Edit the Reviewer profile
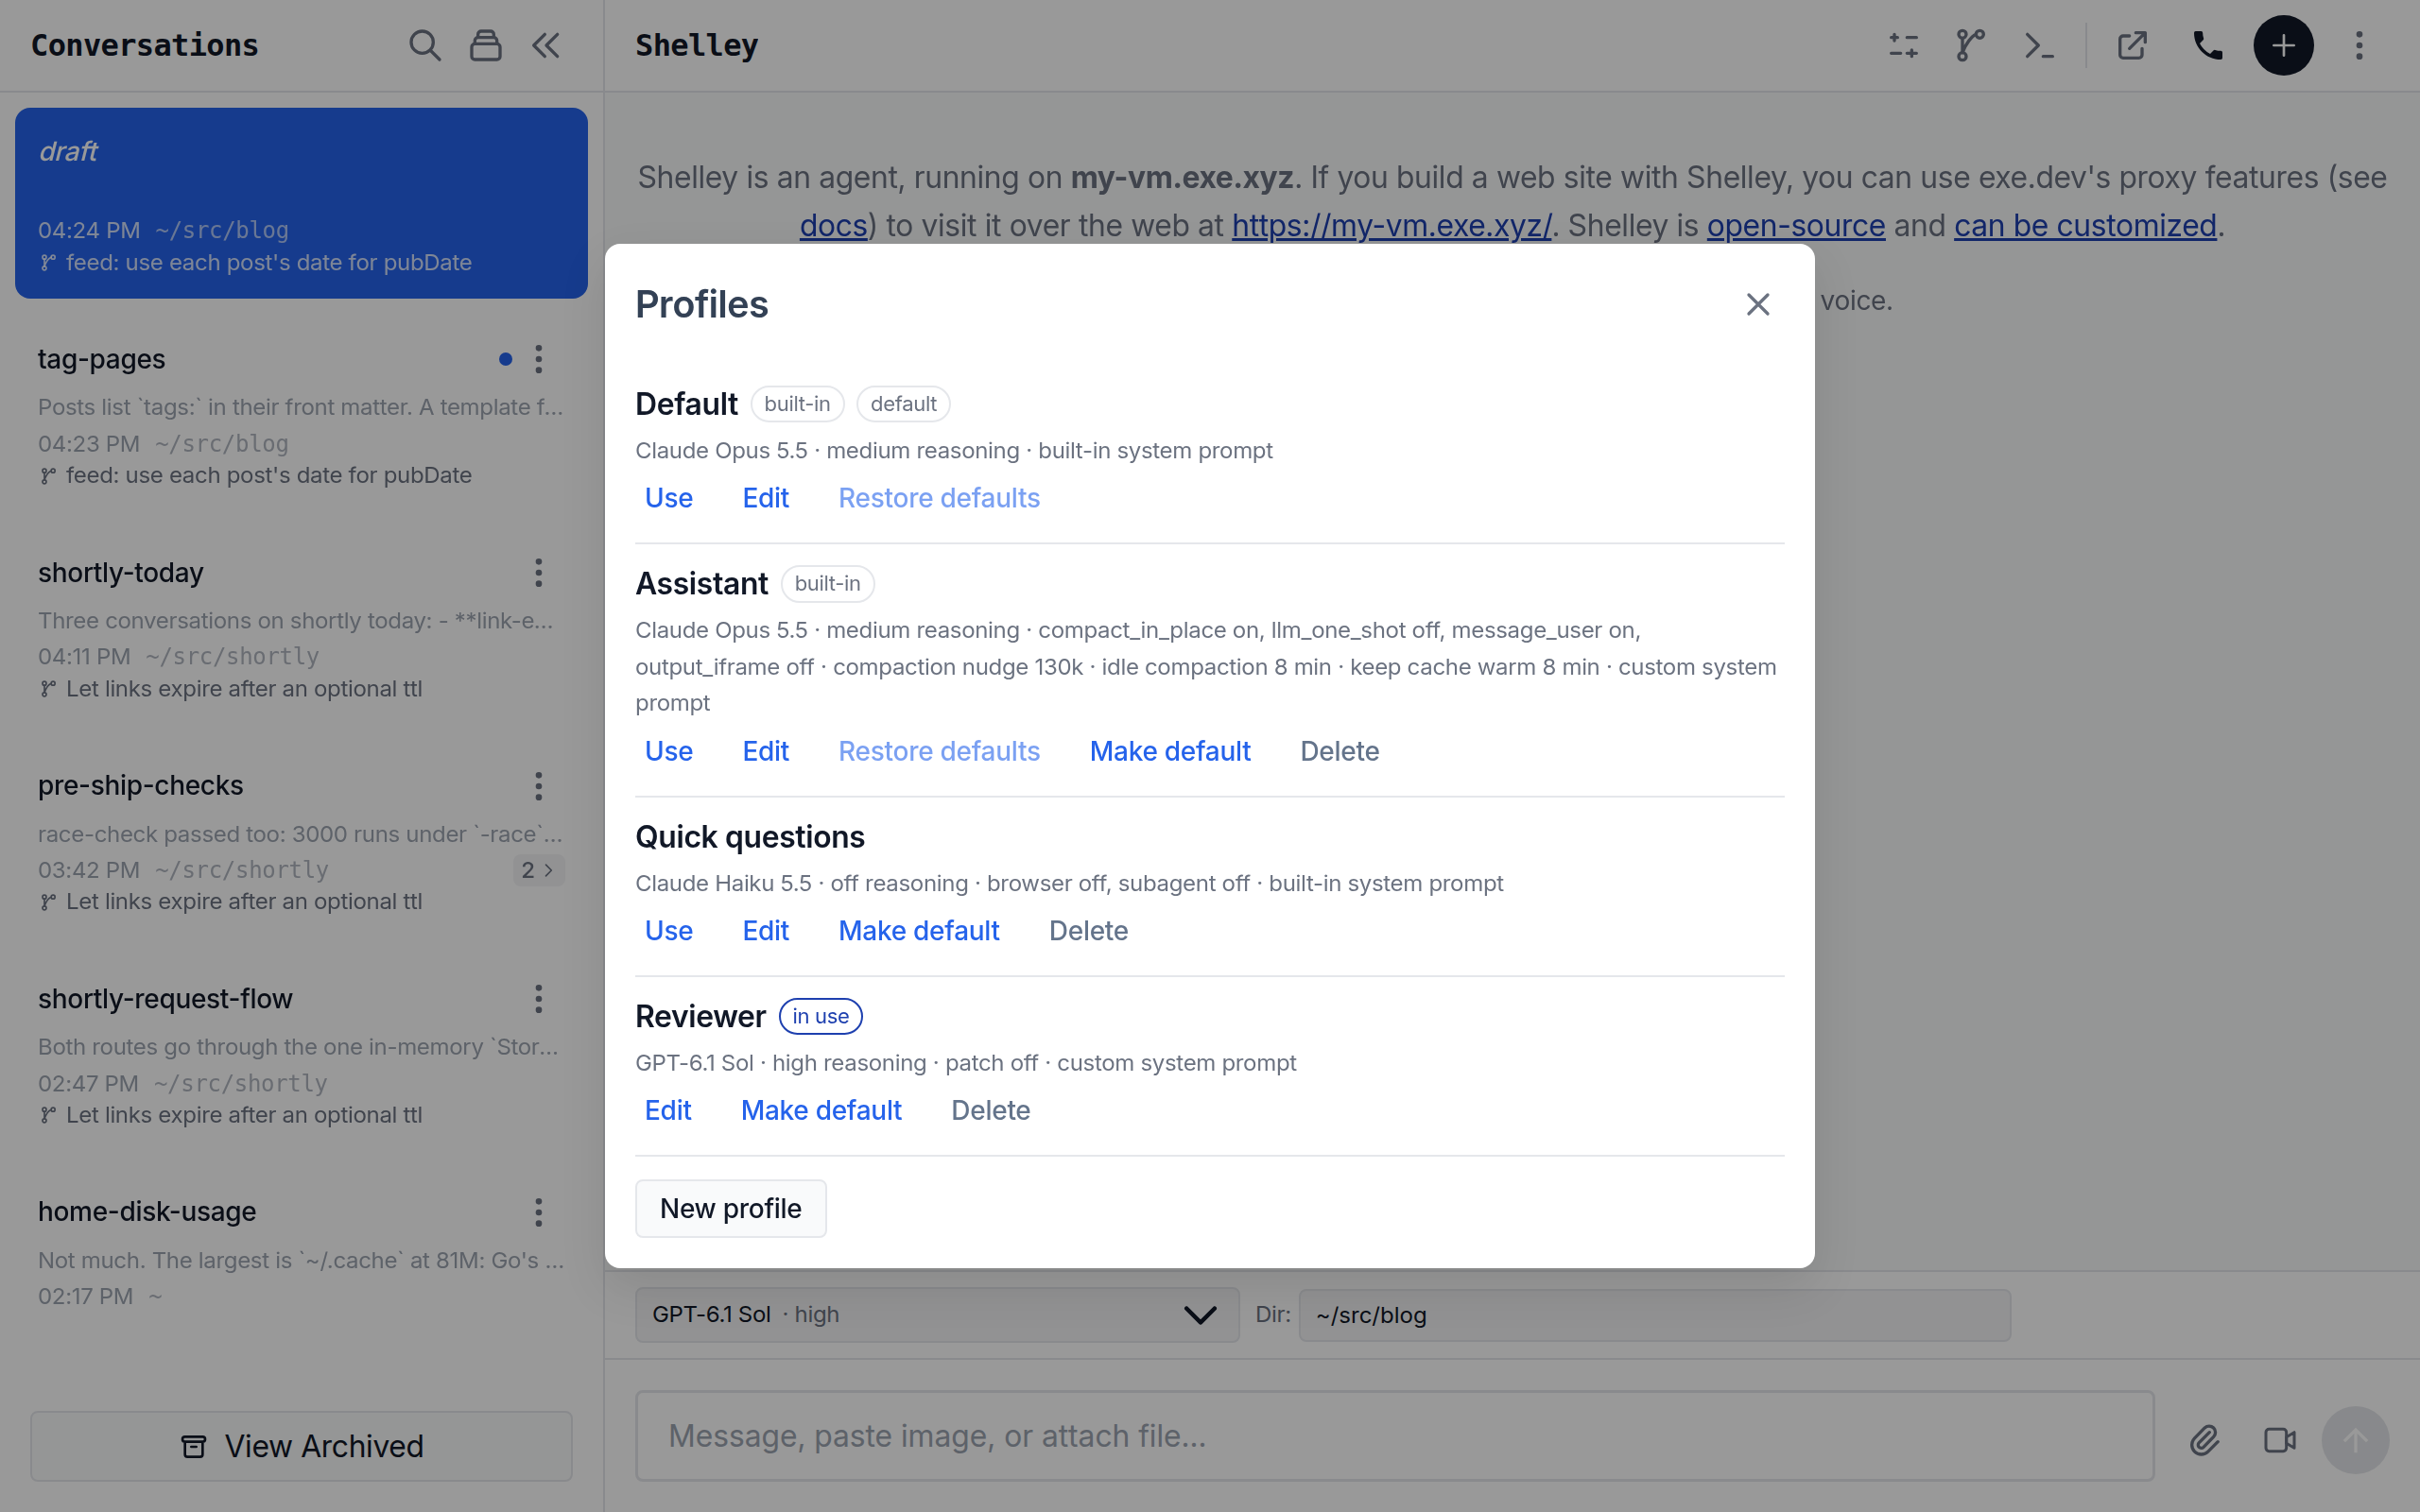 pyautogui.click(x=667, y=1110)
